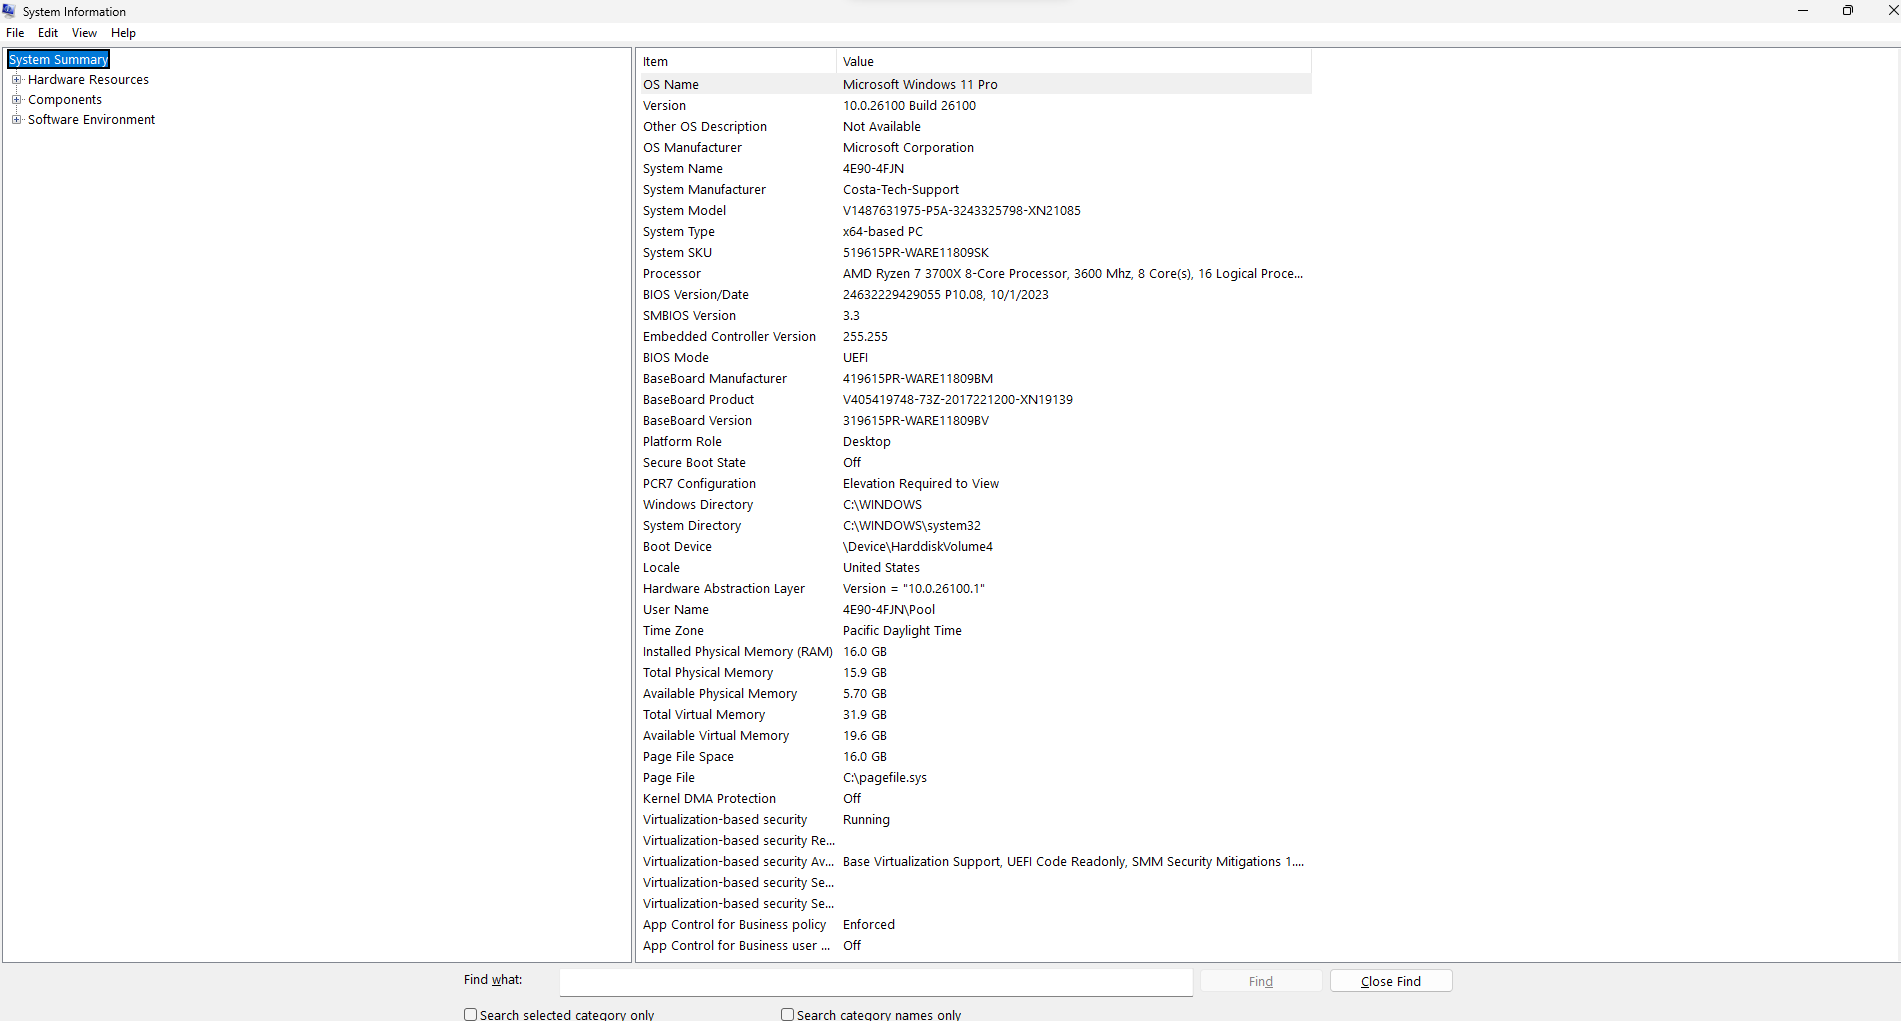
Task: Select the App Control for Business policy row
Action: tap(974, 925)
